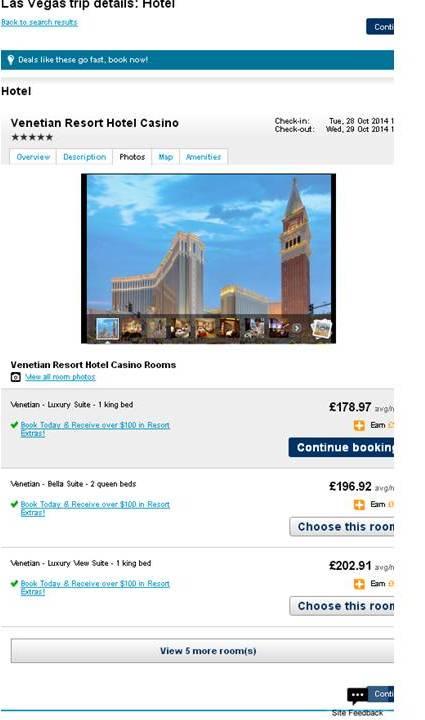Click the camera icon beside View all room photos

tap(16, 377)
